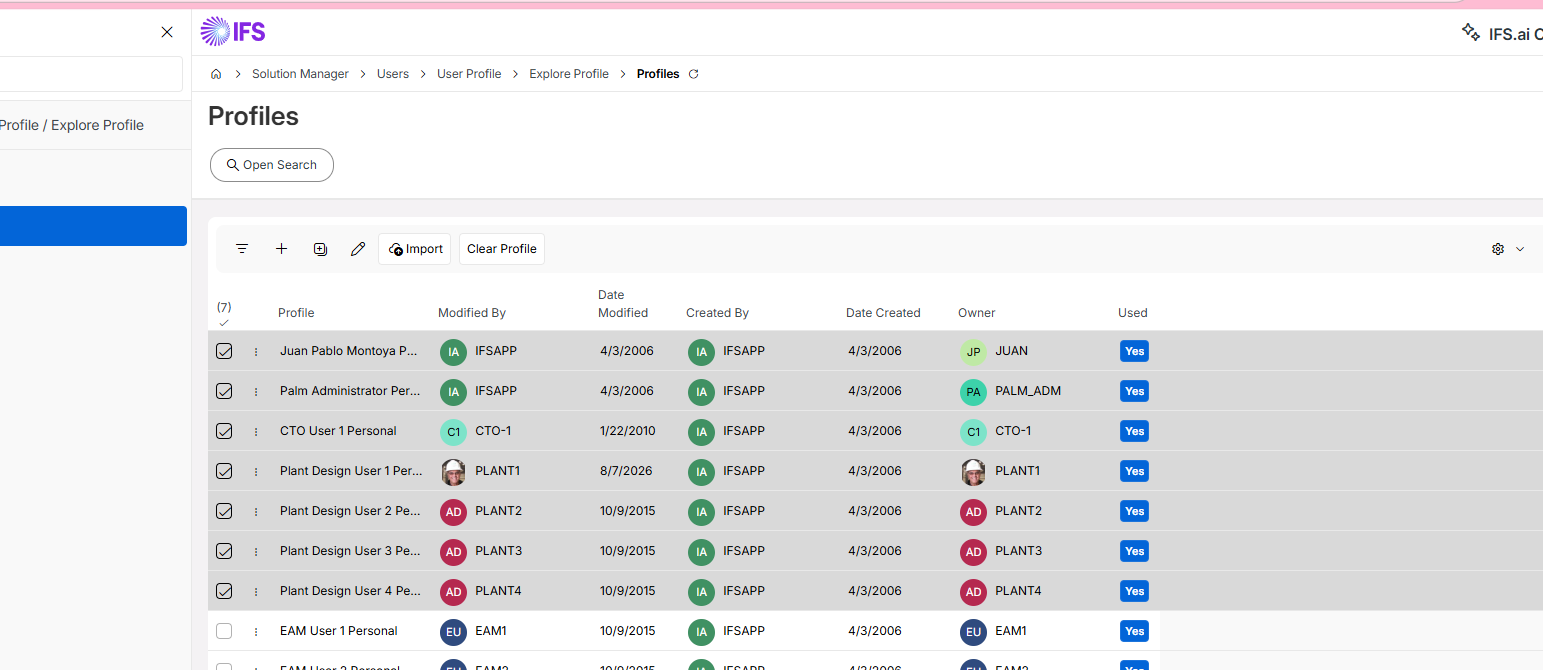Viewport: 1543px width, 670px height.
Task: Sort by the Date Created column header
Action: point(883,313)
